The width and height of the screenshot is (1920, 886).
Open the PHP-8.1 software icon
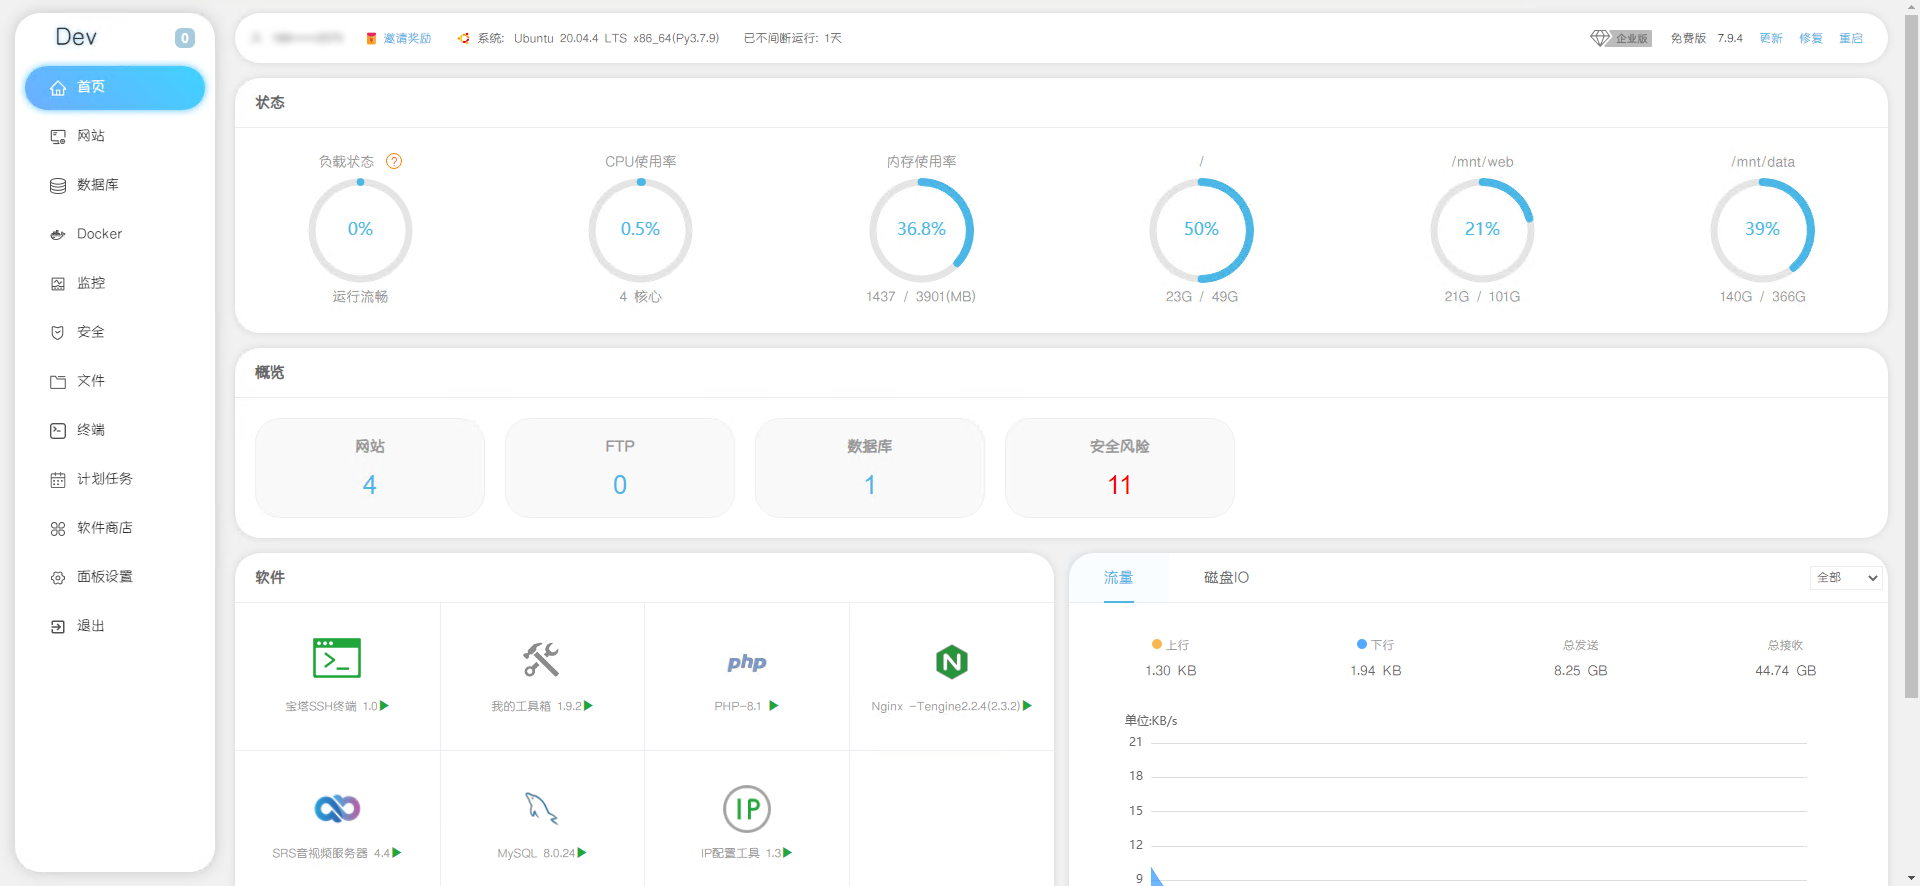pos(746,662)
